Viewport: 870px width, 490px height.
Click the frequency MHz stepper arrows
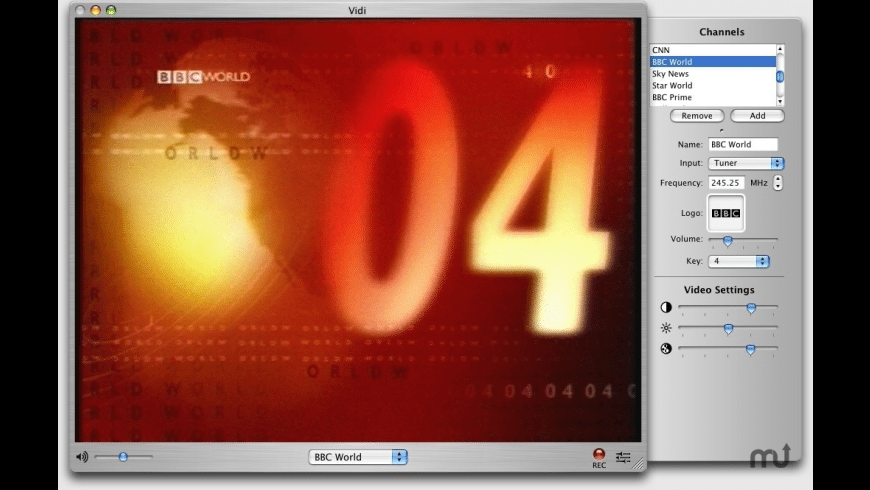pyautogui.click(x=778, y=183)
